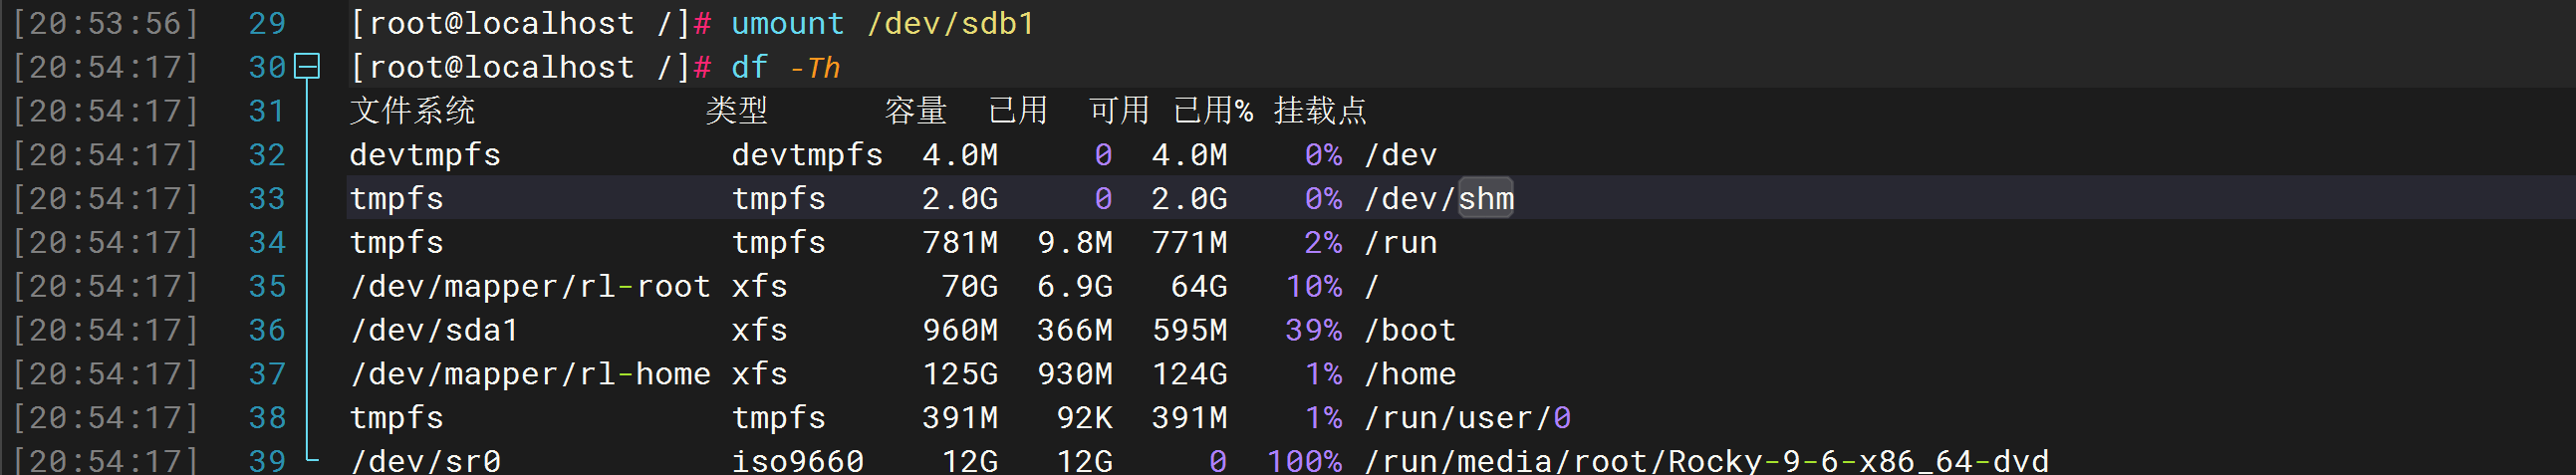Click line number 33

267,199
